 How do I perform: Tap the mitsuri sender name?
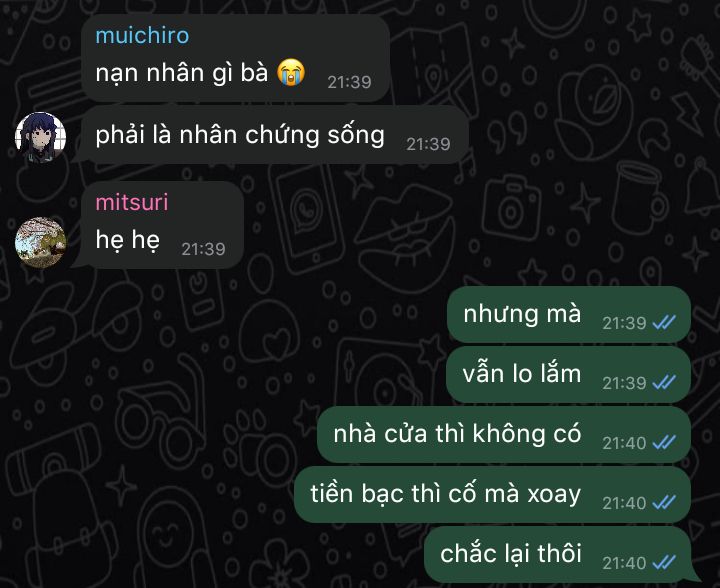click(x=132, y=202)
